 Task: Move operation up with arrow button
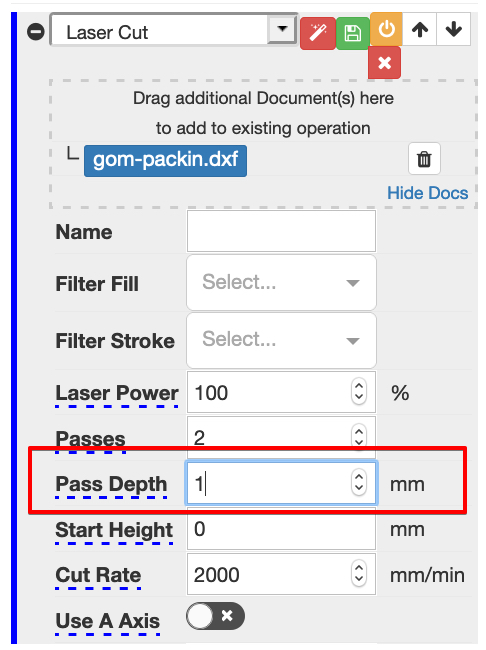pos(420,29)
